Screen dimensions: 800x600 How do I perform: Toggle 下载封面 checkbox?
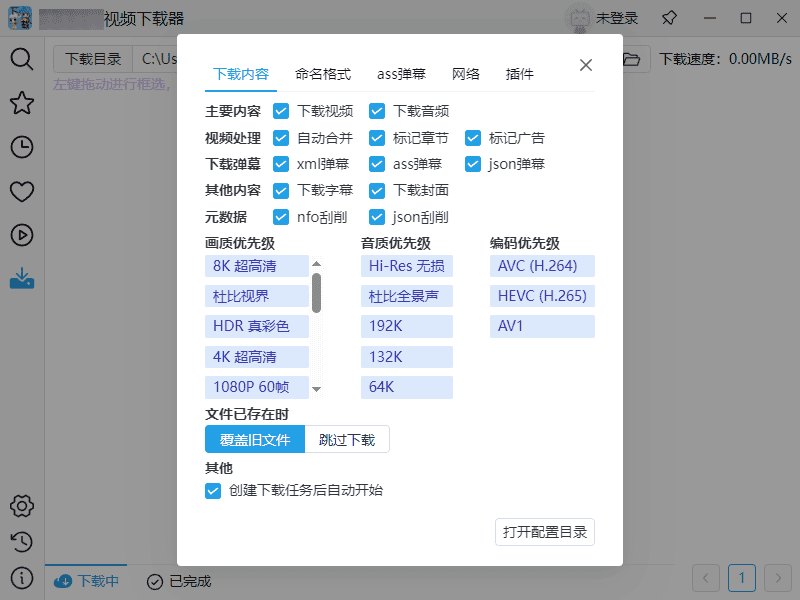377,190
